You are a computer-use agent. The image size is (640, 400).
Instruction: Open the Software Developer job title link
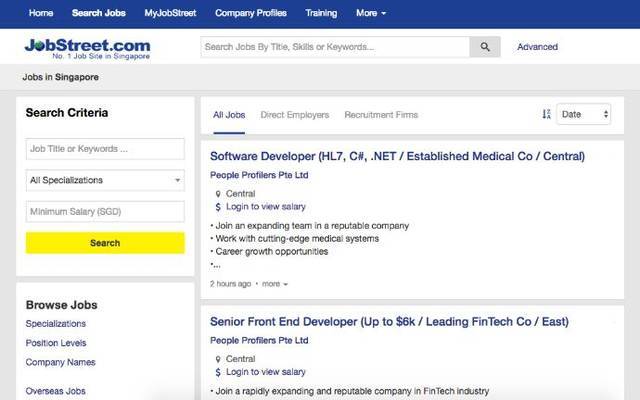[x=397, y=156]
